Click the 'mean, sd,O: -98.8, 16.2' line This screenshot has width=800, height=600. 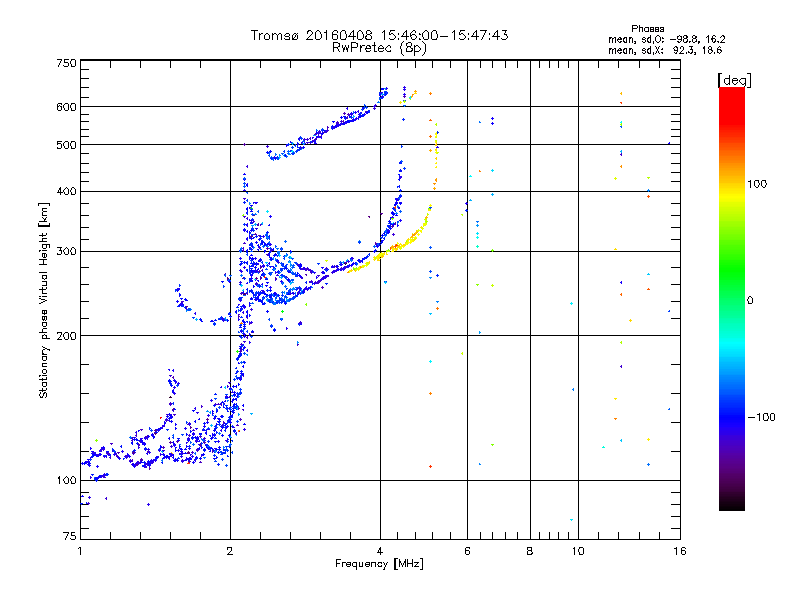(666, 39)
